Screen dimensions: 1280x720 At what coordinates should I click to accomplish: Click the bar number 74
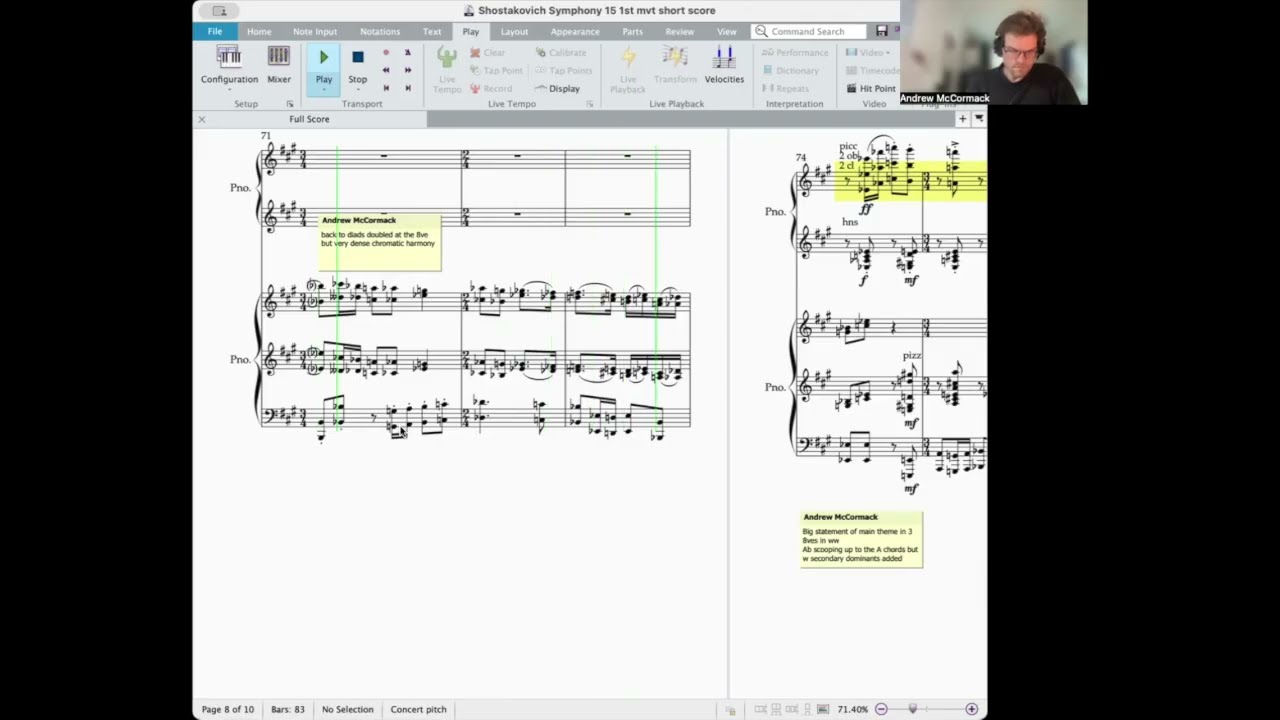(801, 157)
